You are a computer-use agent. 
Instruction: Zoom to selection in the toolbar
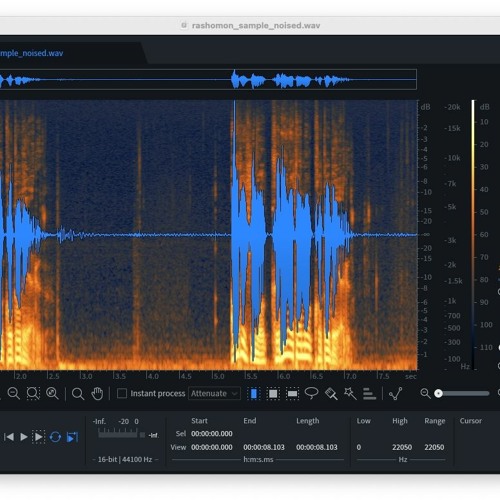[x=33, y=394]
